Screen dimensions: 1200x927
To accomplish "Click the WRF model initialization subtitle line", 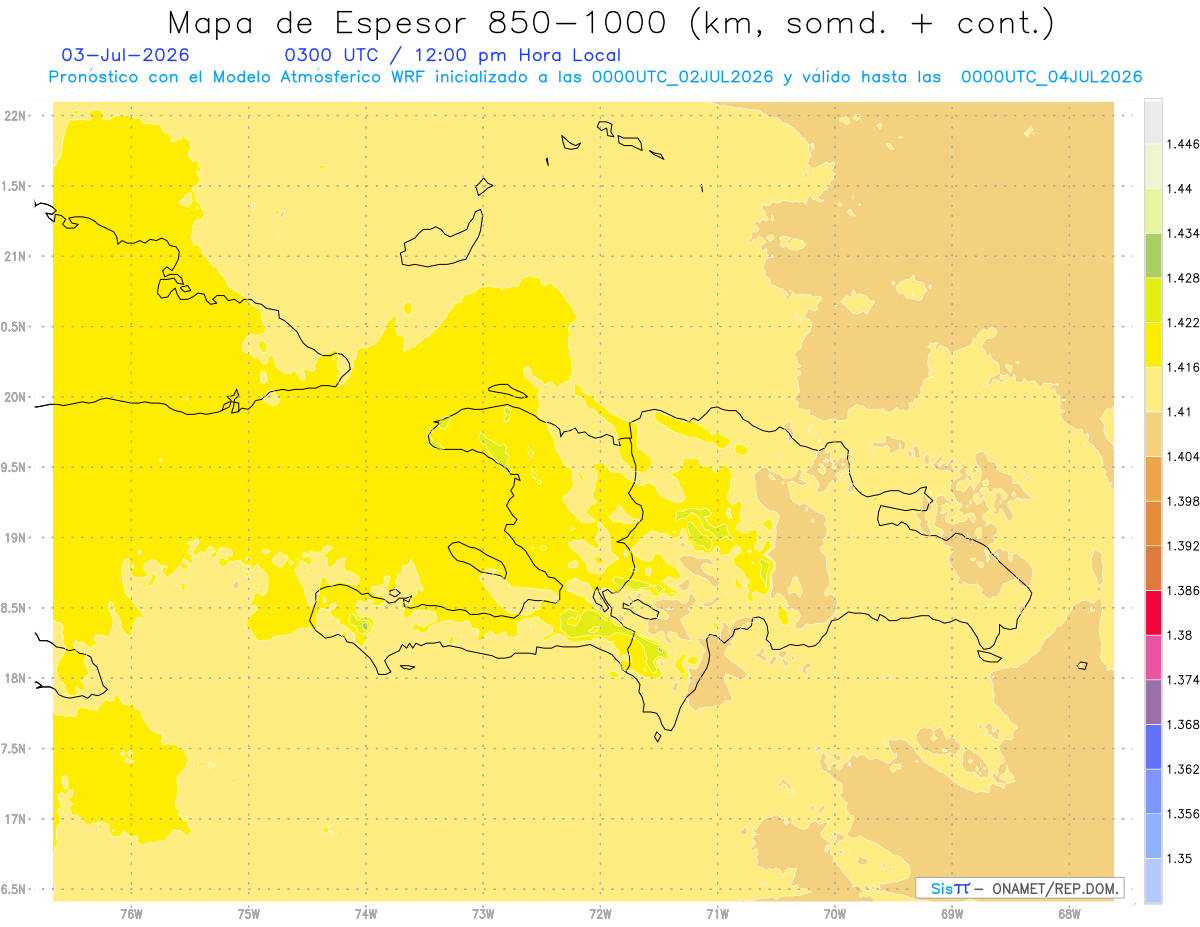I will 596,76.
